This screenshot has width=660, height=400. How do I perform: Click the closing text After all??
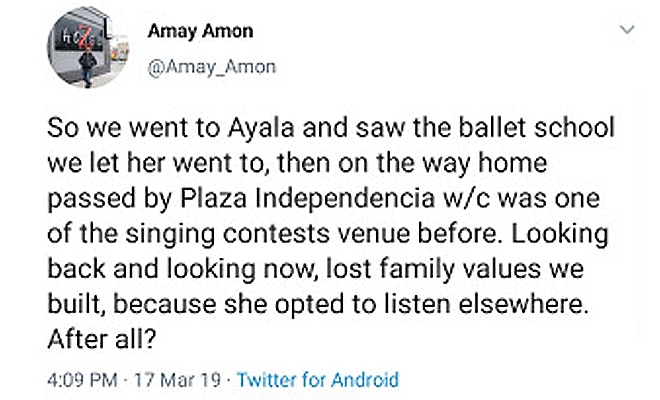102,339
